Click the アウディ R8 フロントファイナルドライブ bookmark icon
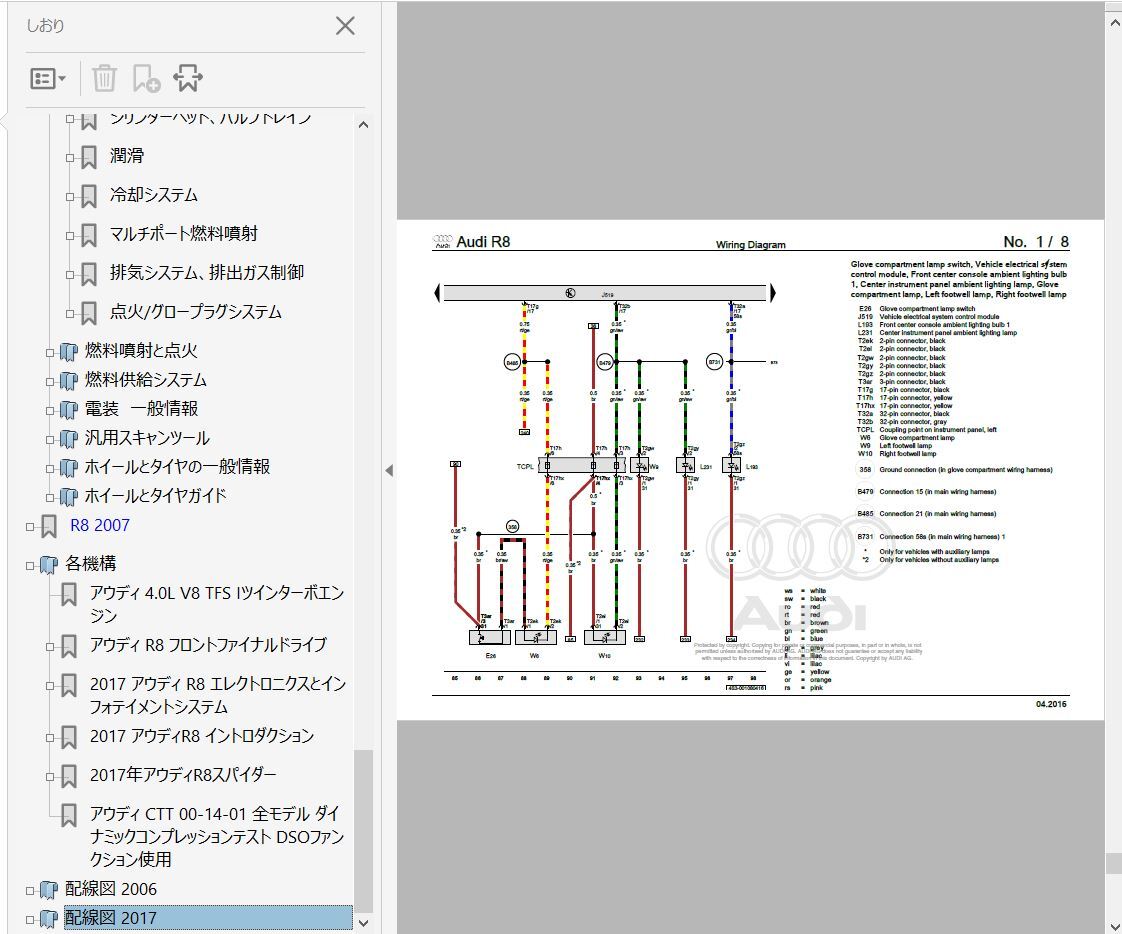 [69, 647]
